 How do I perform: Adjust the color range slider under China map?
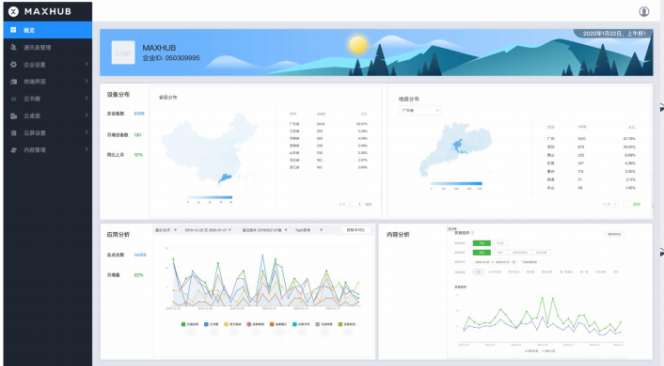210,197
